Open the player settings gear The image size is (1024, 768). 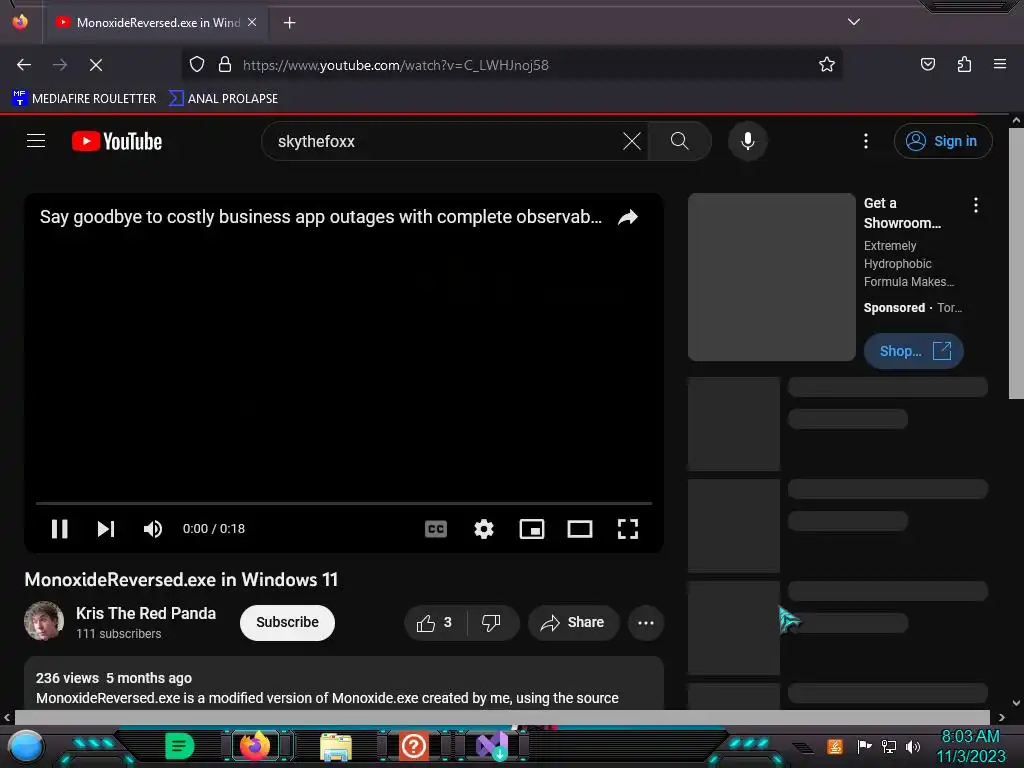pos(484,529)
